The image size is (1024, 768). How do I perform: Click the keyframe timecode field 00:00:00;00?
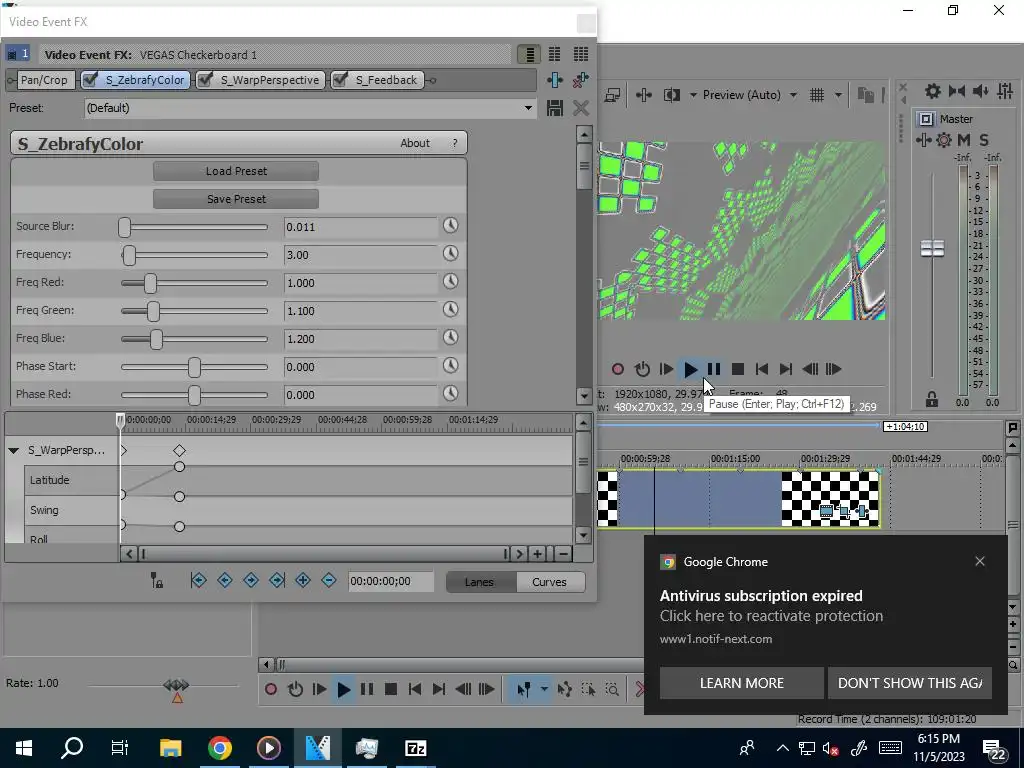click(x=391, y=581)
